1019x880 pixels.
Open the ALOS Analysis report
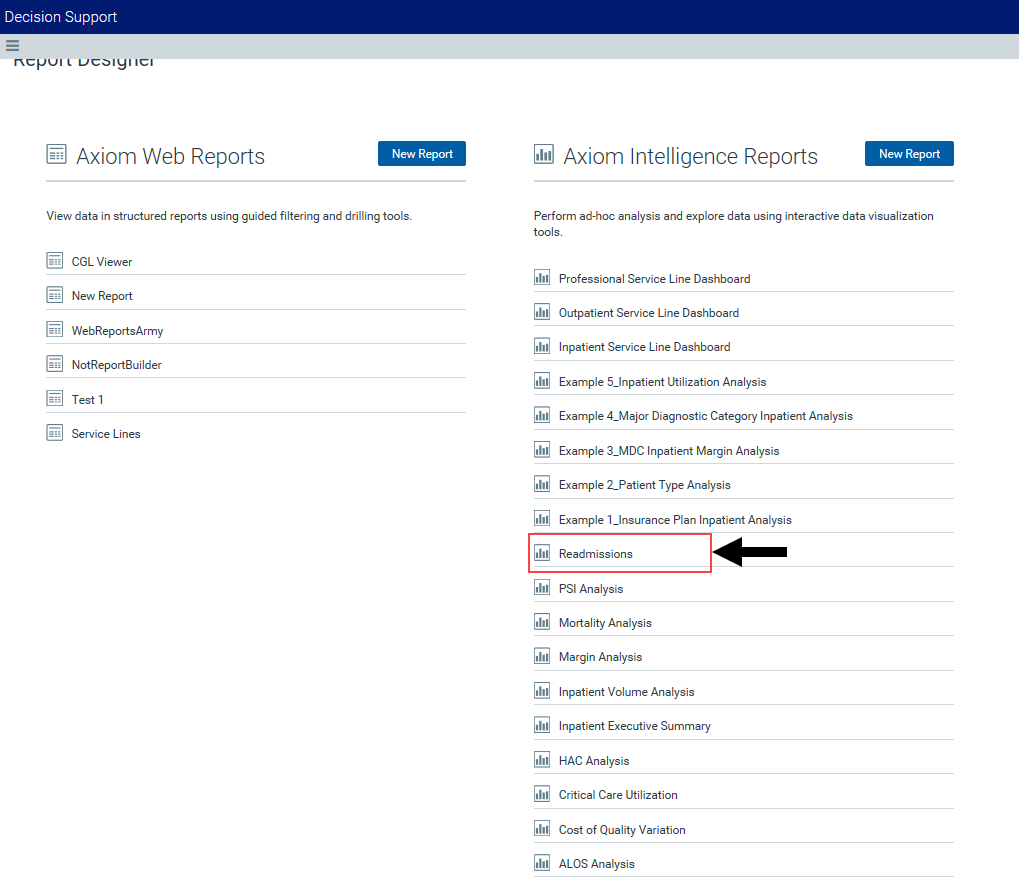(596, 864)
